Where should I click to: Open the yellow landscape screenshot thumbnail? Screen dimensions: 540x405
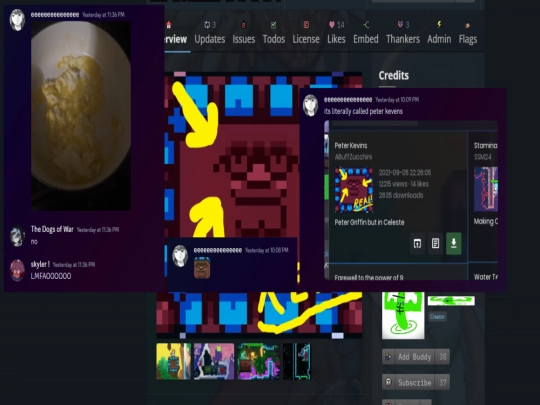[x=174, y=361]
